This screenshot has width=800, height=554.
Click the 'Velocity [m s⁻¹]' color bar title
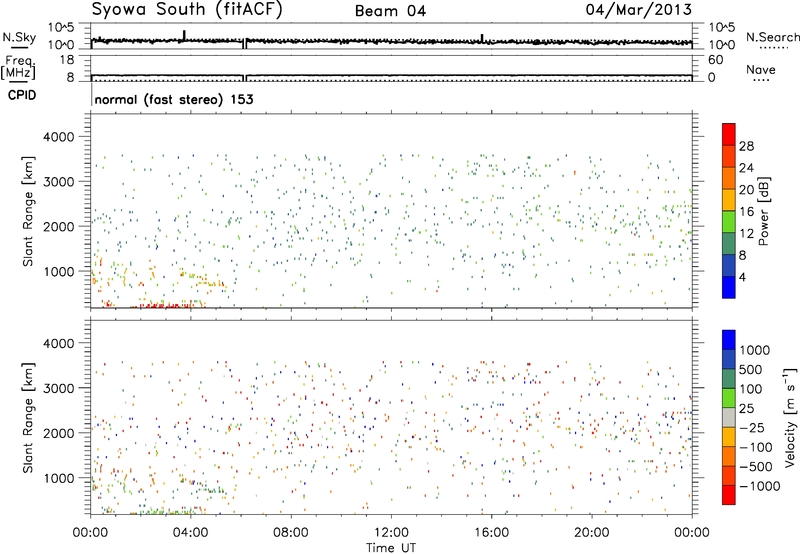pyautogui.click(x=790, y=417)
